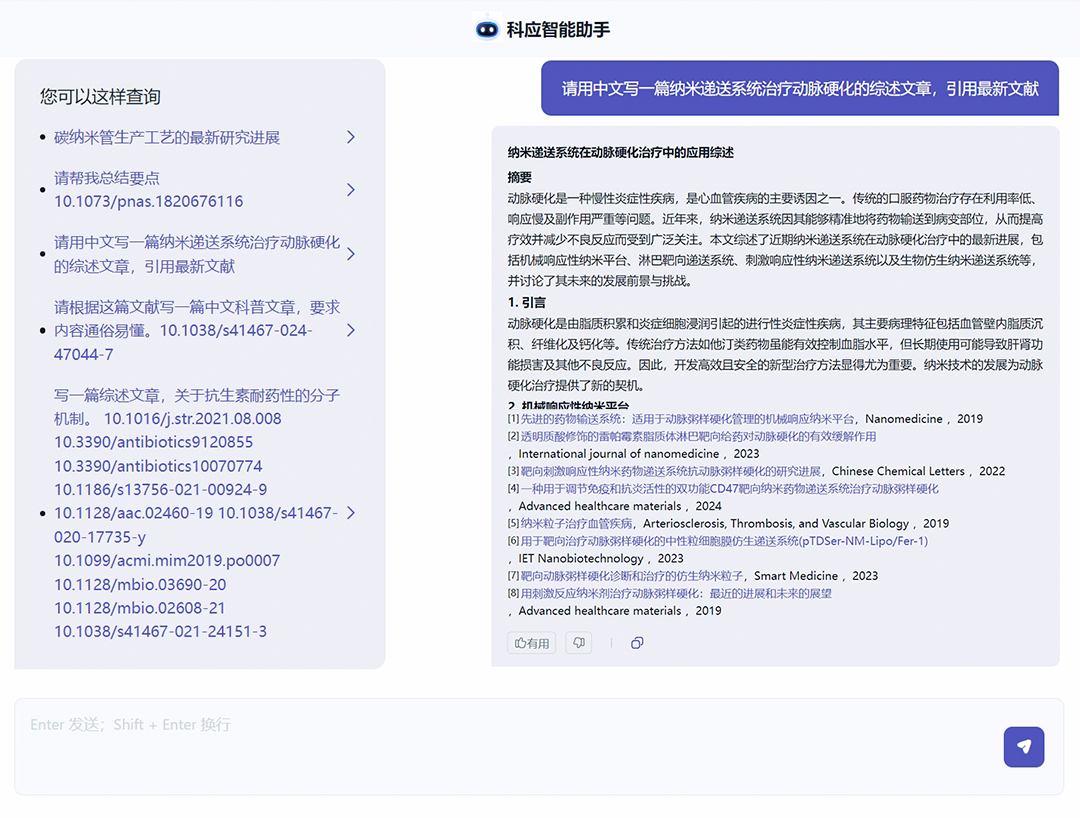Mark the answer as 有用 (helpful)
This screenshot has width=1080, height=818.
click(x=532, y=643)
